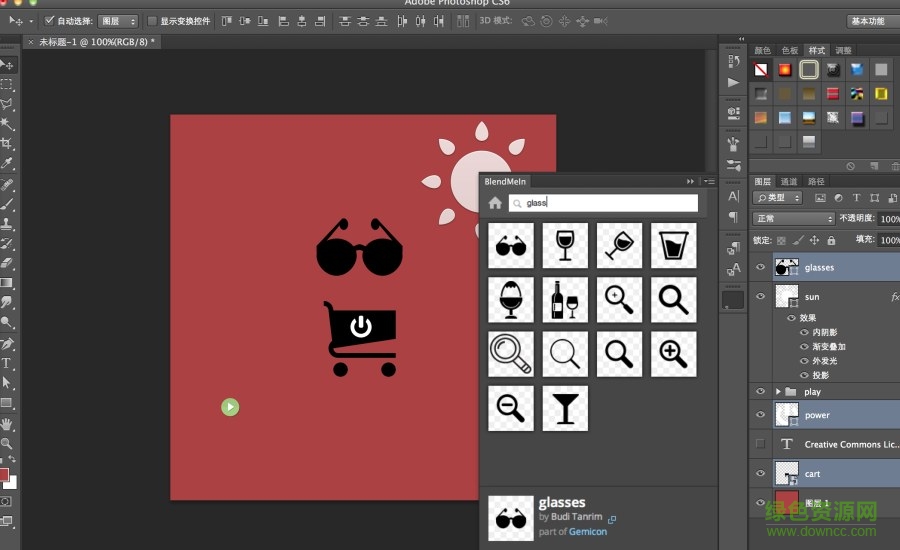Select the Eyedropper tool

[x=7, y=164]
